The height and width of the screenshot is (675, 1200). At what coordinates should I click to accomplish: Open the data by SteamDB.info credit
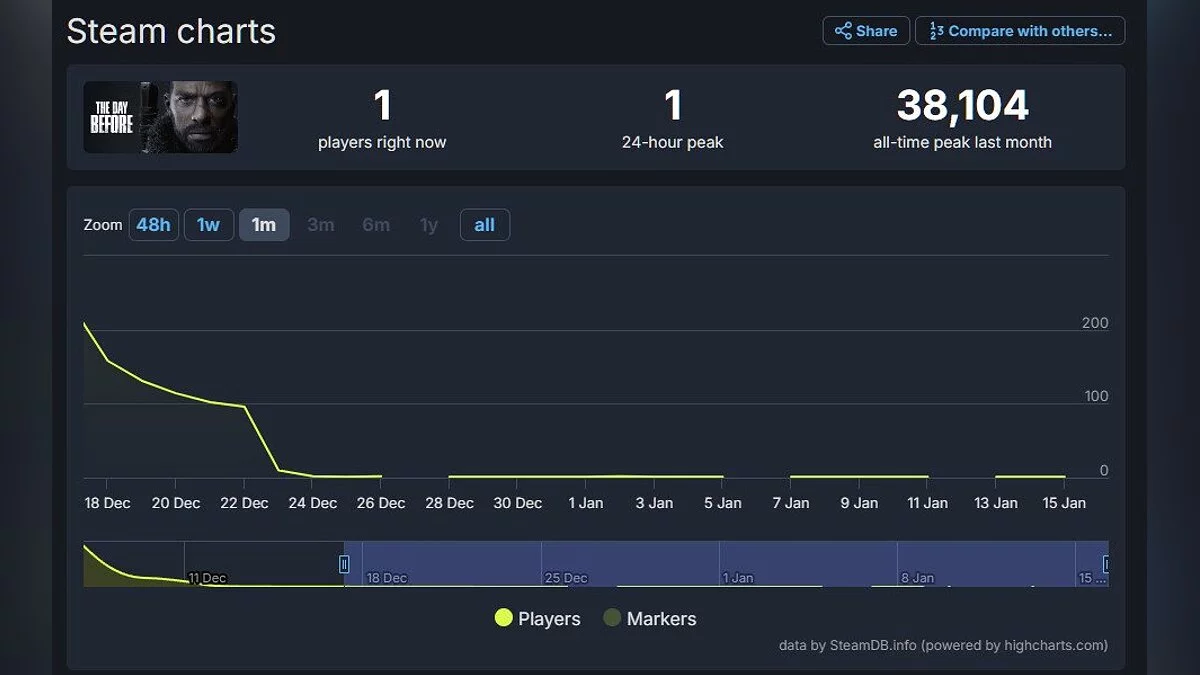tap(943, 646)
